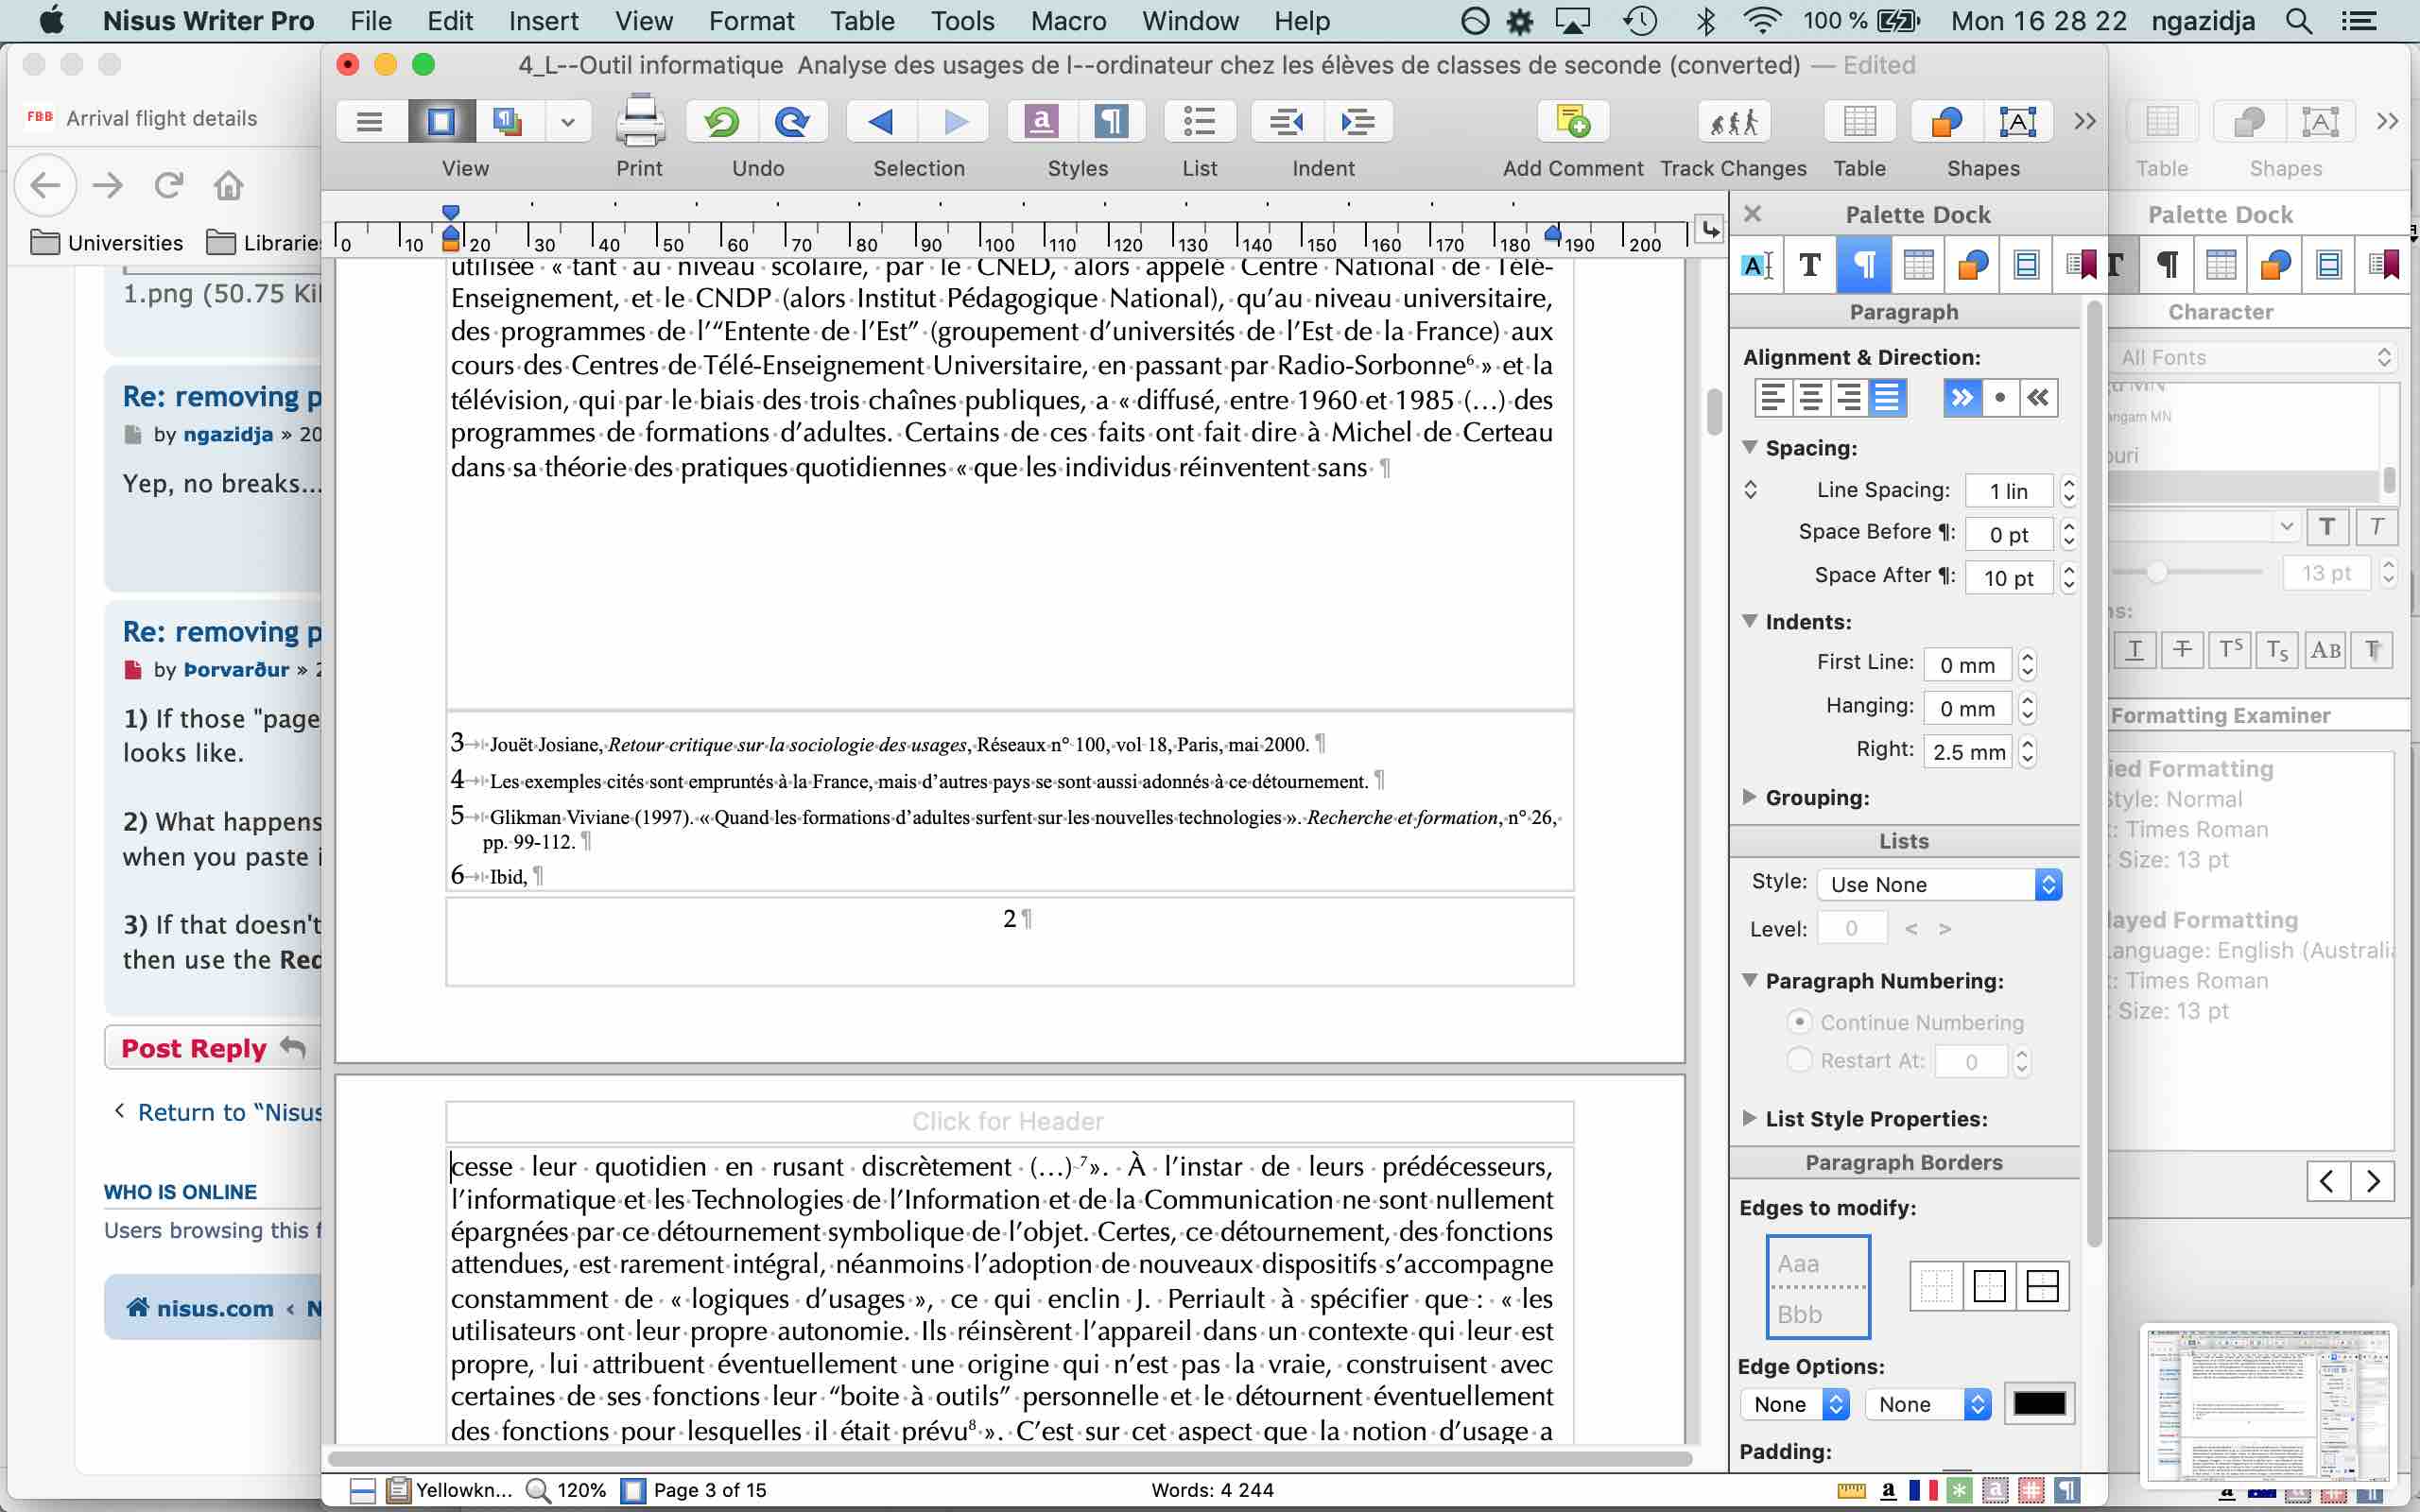Open Table palette in front Palette Dock
2420x1512 pixels.
pyautogui.click(x=1918, y=265)
